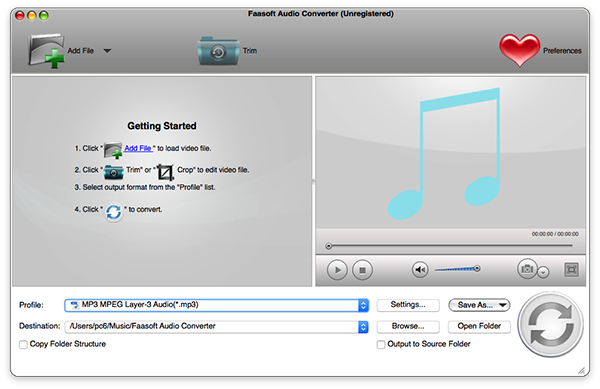This screenshot has width=600, height=389.
Task: Start conversion with the large convert button
Action: [x=551, y=325]
